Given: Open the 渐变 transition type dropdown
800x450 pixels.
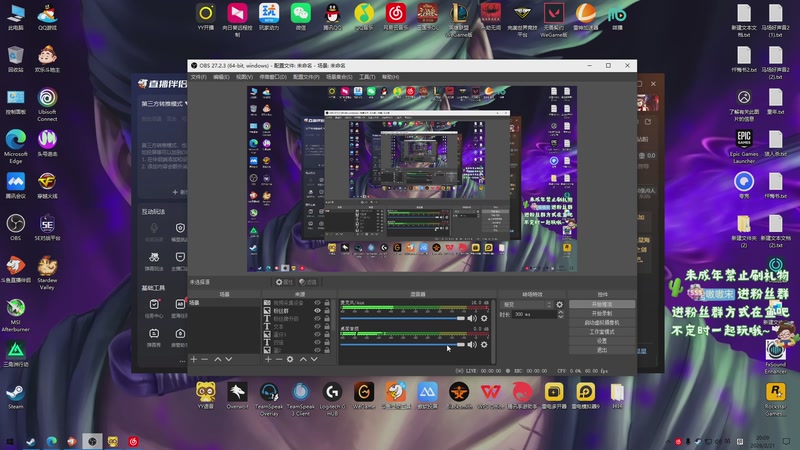Looking at the screenshot, I should coord(528,305).
